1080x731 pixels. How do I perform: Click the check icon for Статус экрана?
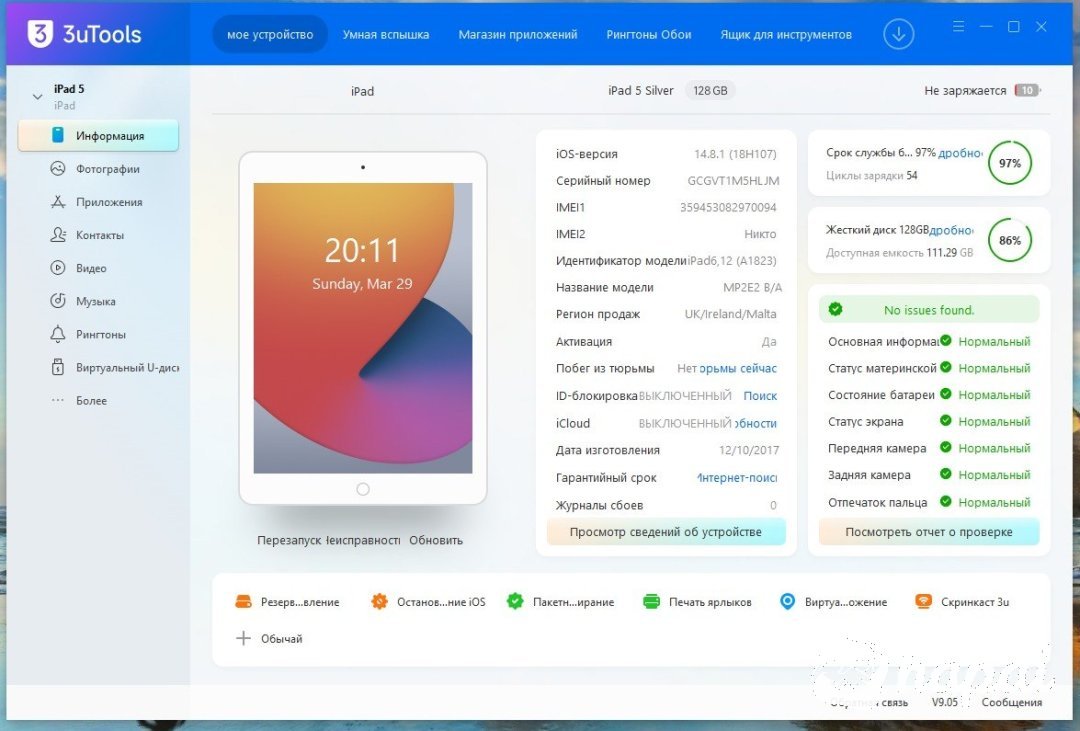tap(946, 420)
